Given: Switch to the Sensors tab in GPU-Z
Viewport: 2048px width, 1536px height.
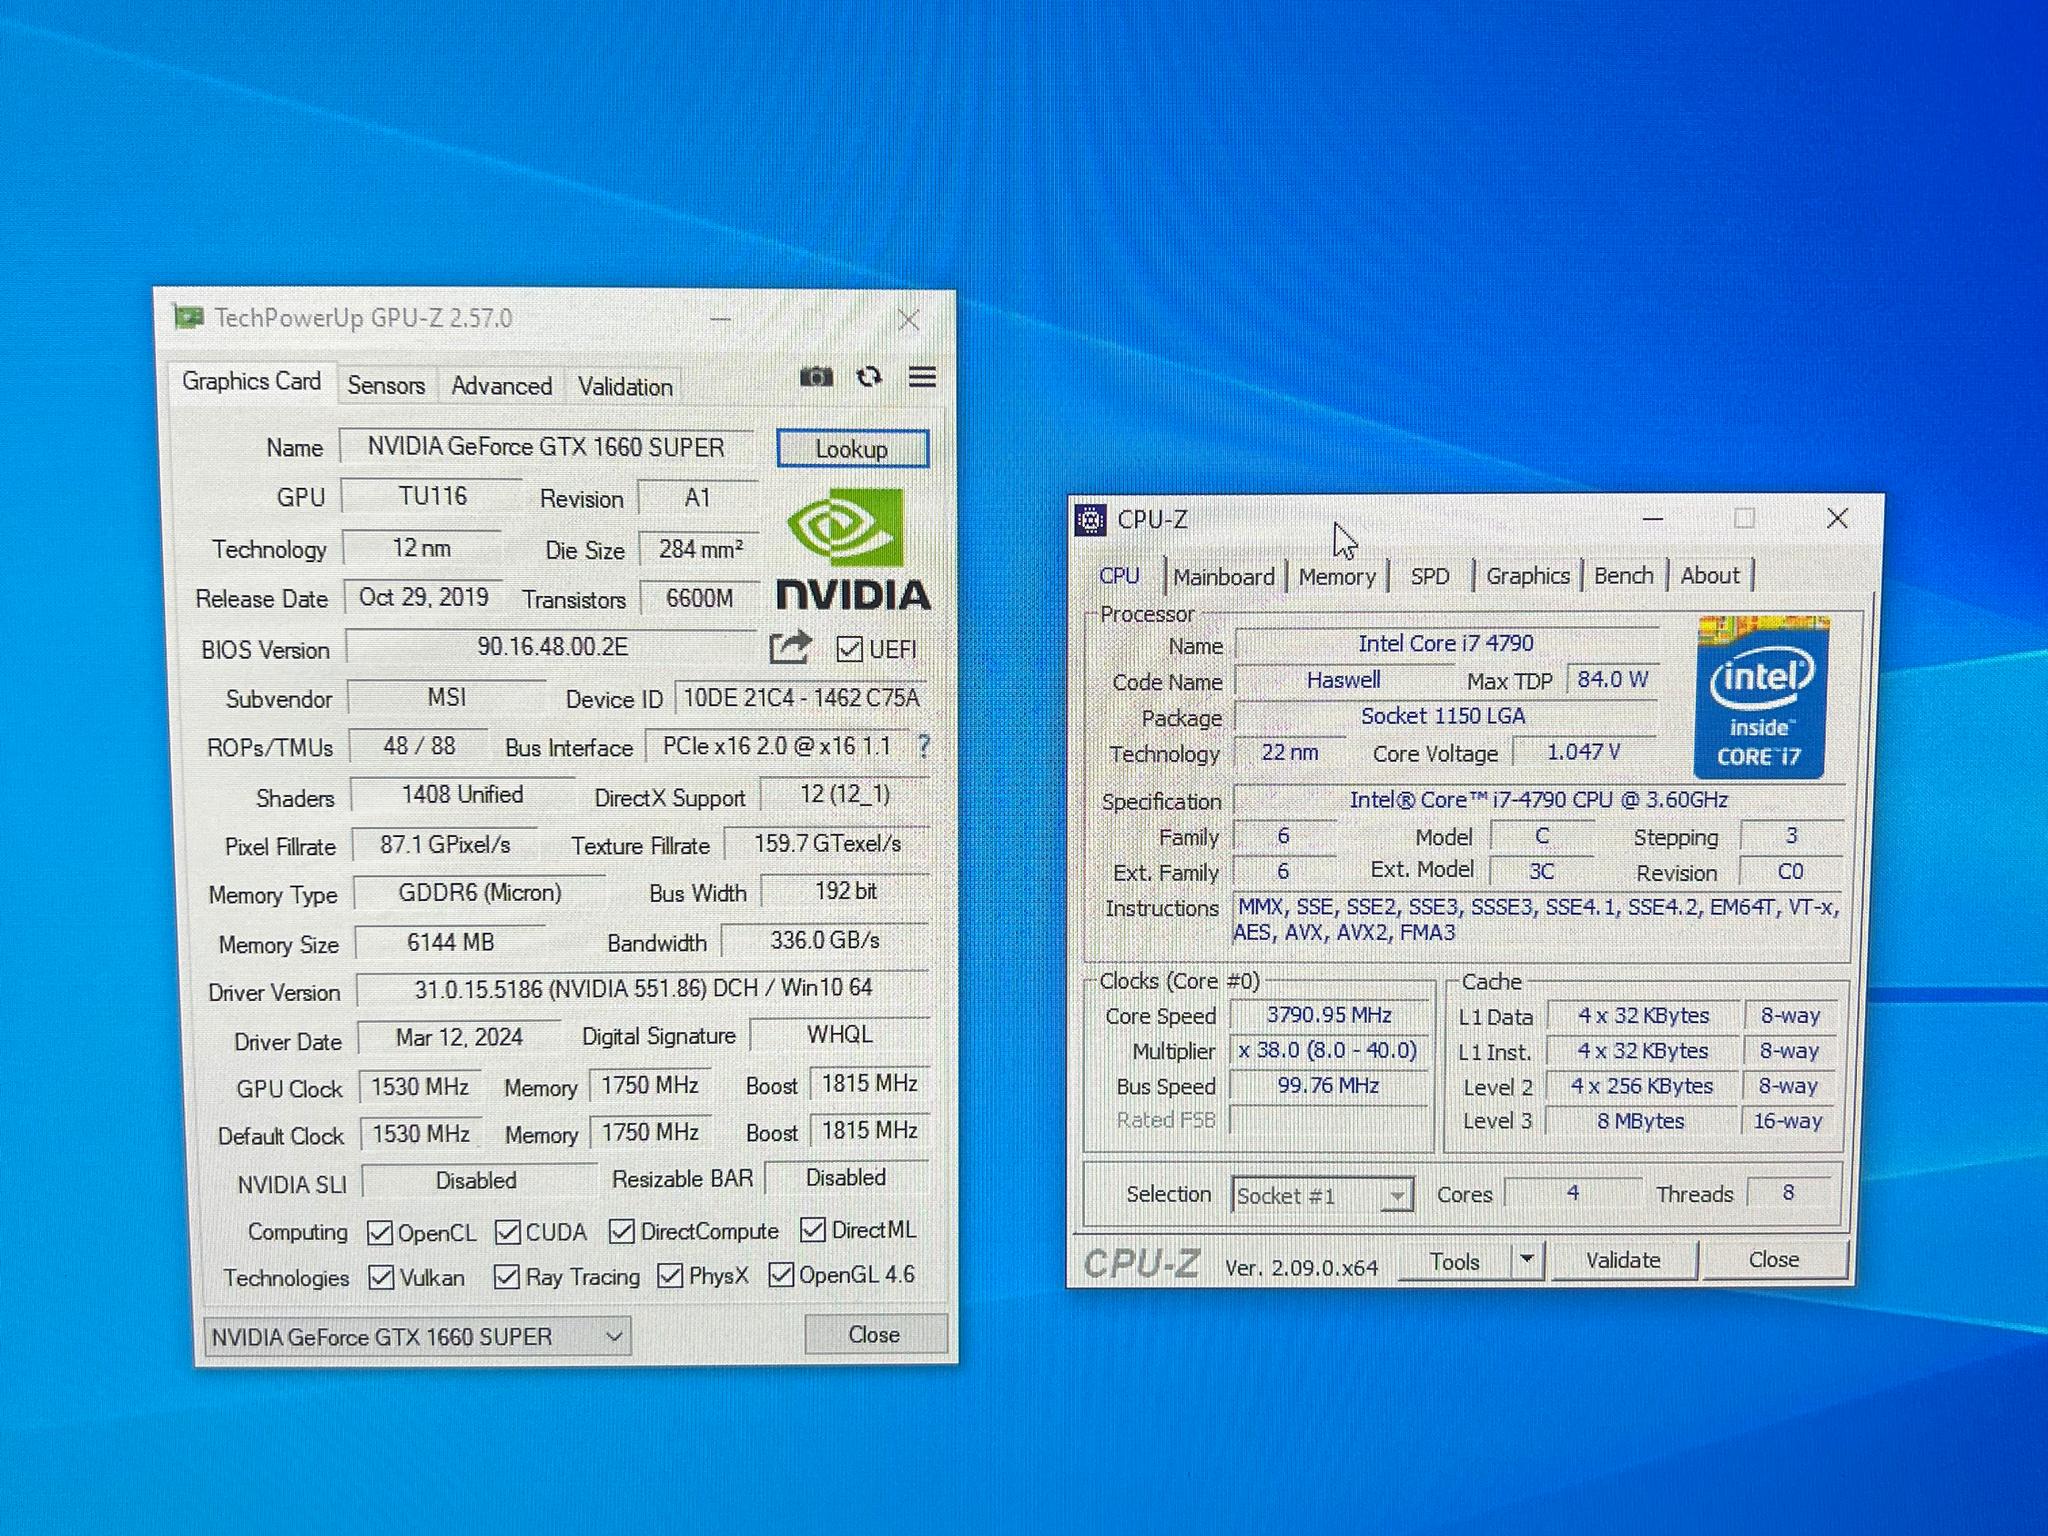Looking at the screenshot, I should coord(386,385).
